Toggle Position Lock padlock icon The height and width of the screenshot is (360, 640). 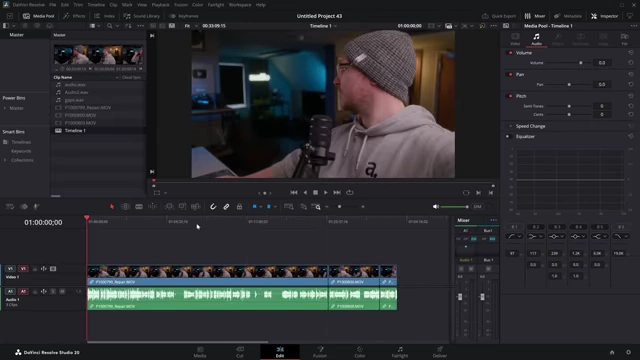pyautogui.click(x=239, y=207)
